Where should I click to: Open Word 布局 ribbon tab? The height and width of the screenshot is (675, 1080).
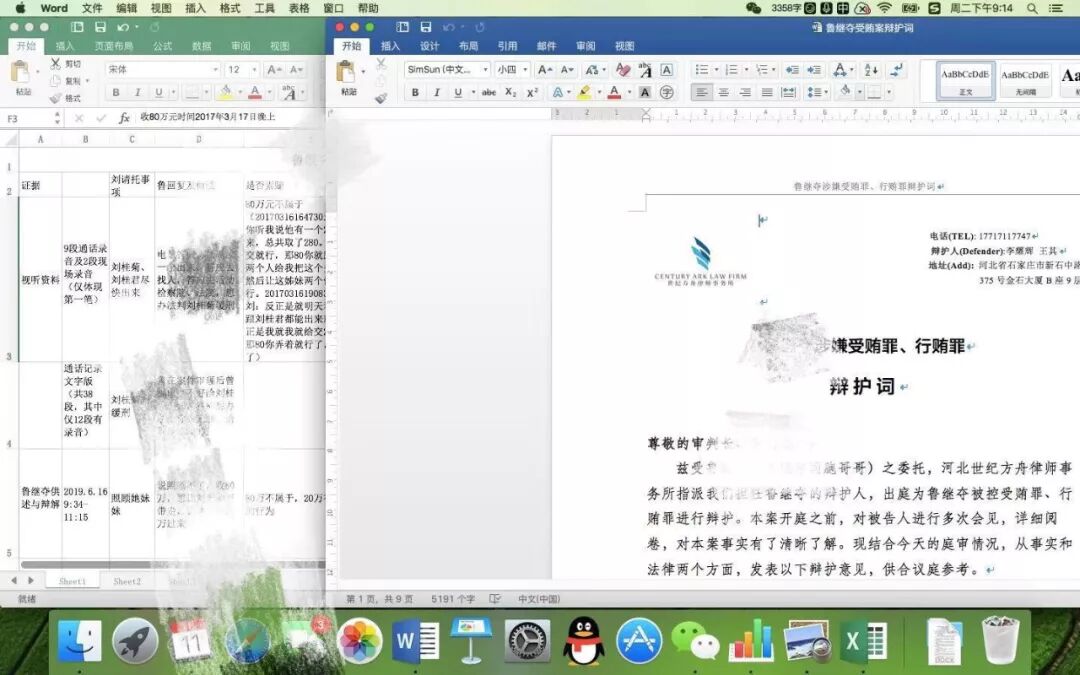[468, 46]
